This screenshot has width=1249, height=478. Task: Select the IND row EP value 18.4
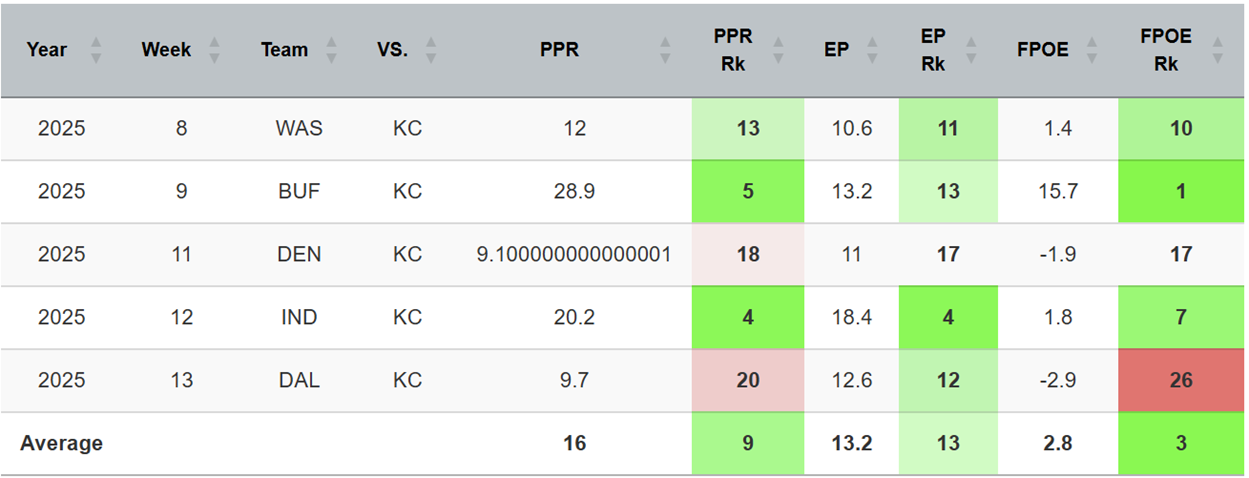[x=851, y=317]
